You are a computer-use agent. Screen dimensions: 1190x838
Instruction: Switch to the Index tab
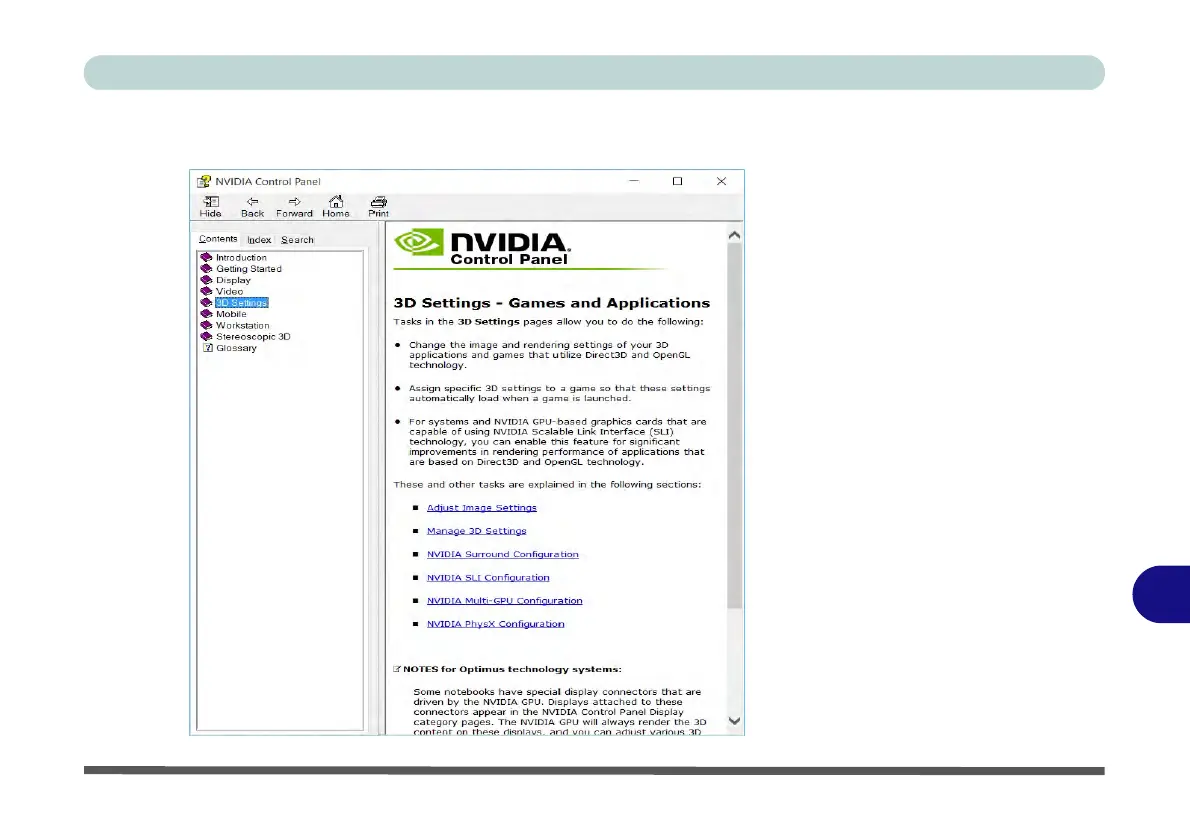point(259,240)
